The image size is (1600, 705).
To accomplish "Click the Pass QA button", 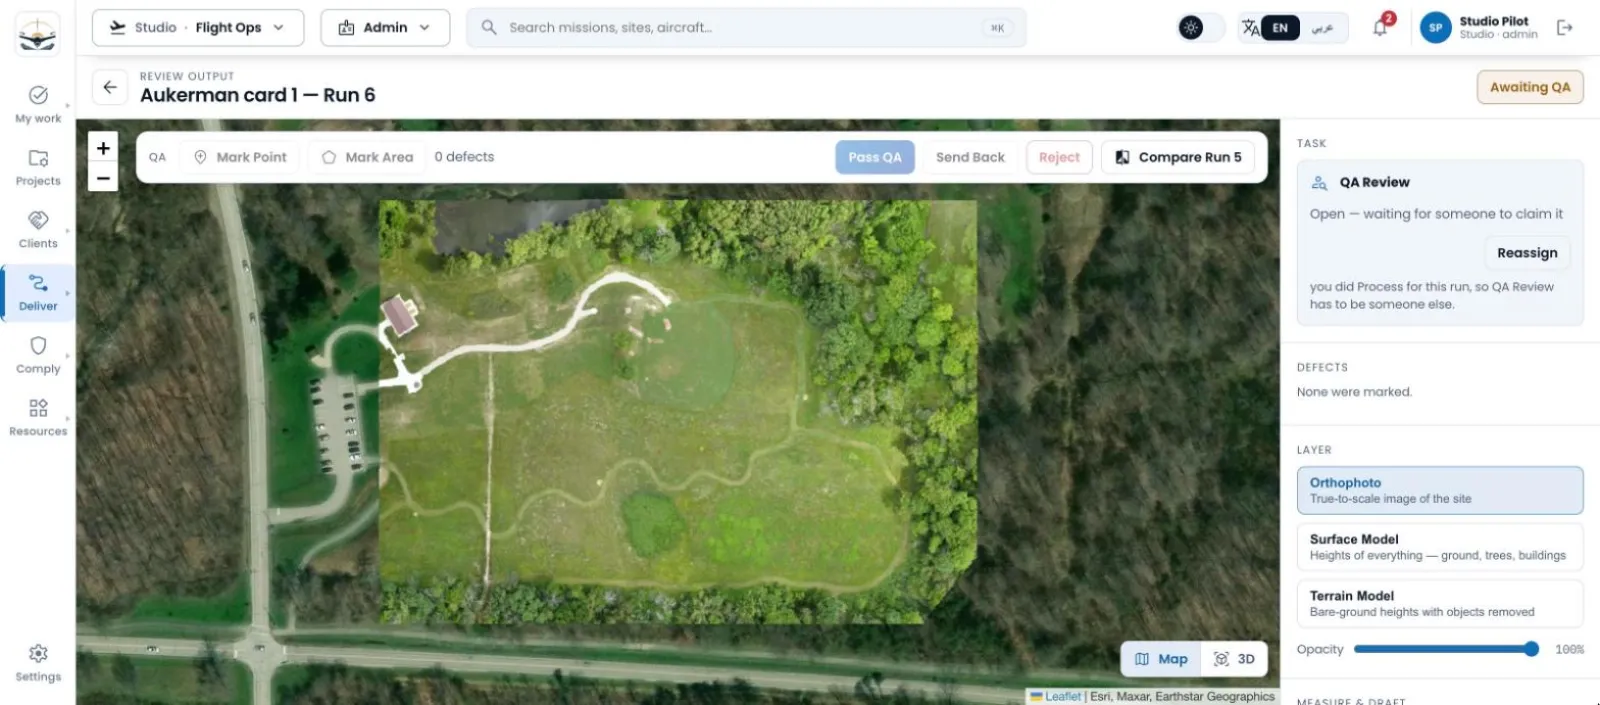I will pyautogui.click(x=875, y=157).
